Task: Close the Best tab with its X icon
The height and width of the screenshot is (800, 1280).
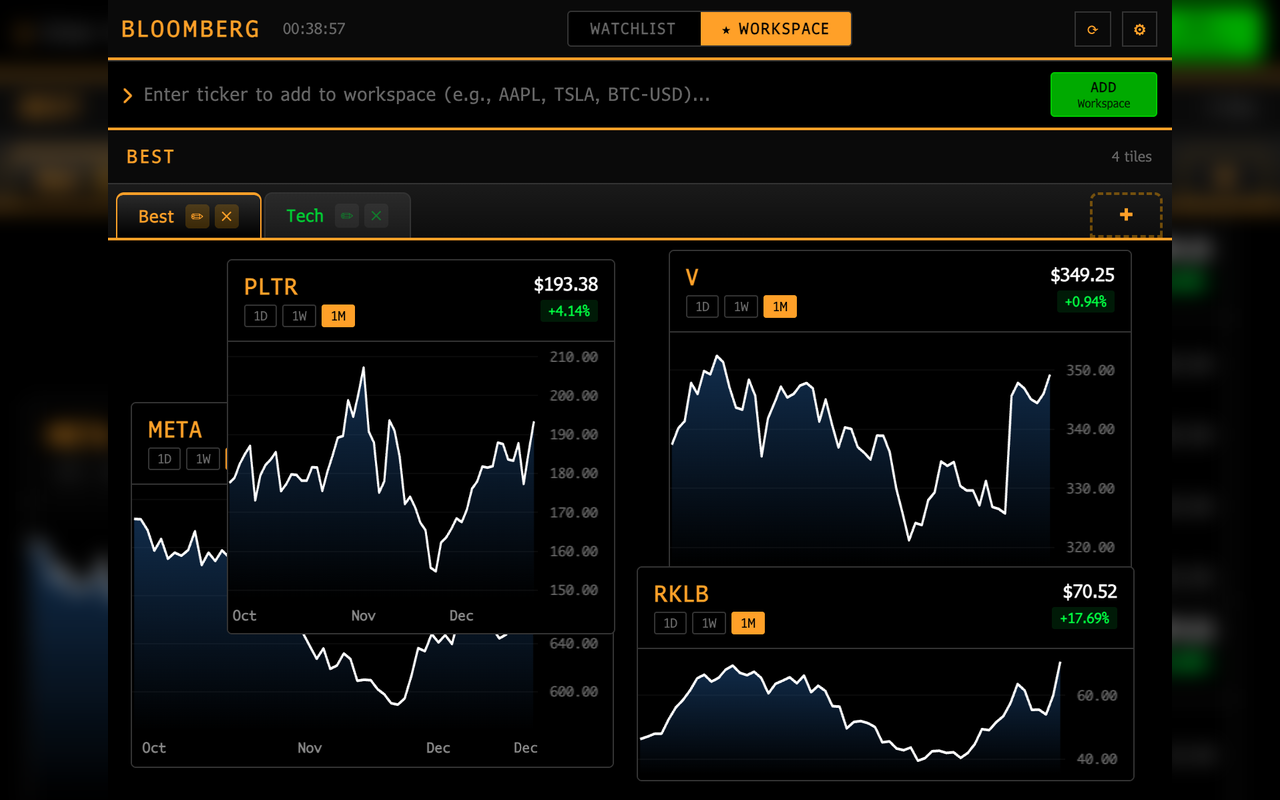Action: point(226,216)
